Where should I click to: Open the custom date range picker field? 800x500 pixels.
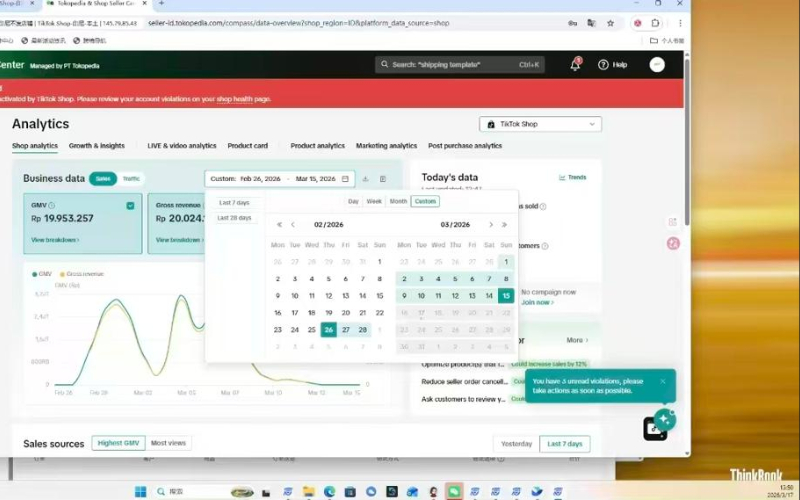tap(280, 179)
